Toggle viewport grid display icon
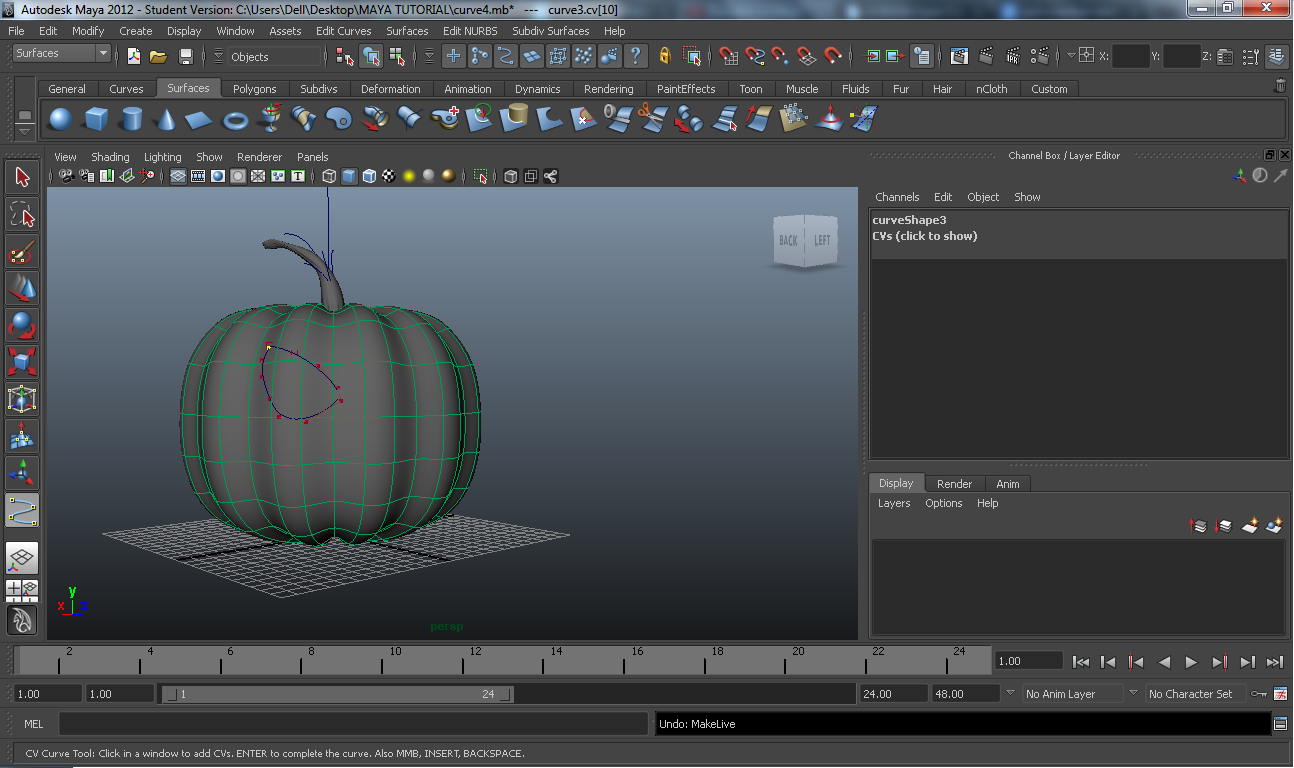This screenshot has height=768, width=1294. pyautogui.click(x=178, y=176)
